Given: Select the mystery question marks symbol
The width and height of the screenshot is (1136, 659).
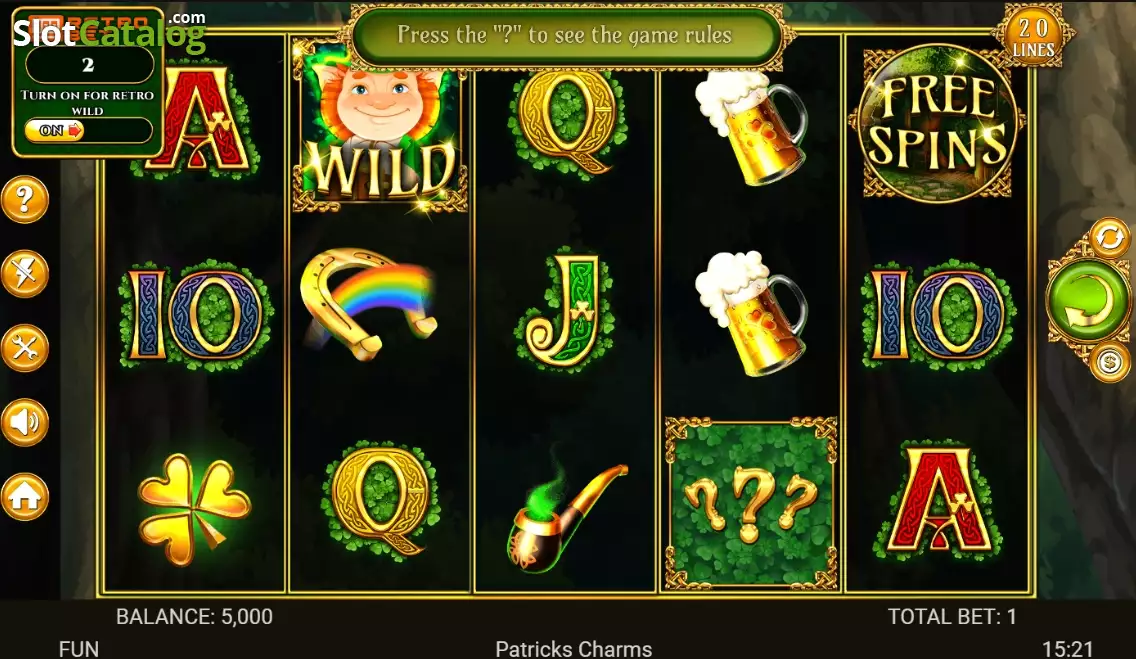Looking at the screenshot, I should tap(751, 503).
